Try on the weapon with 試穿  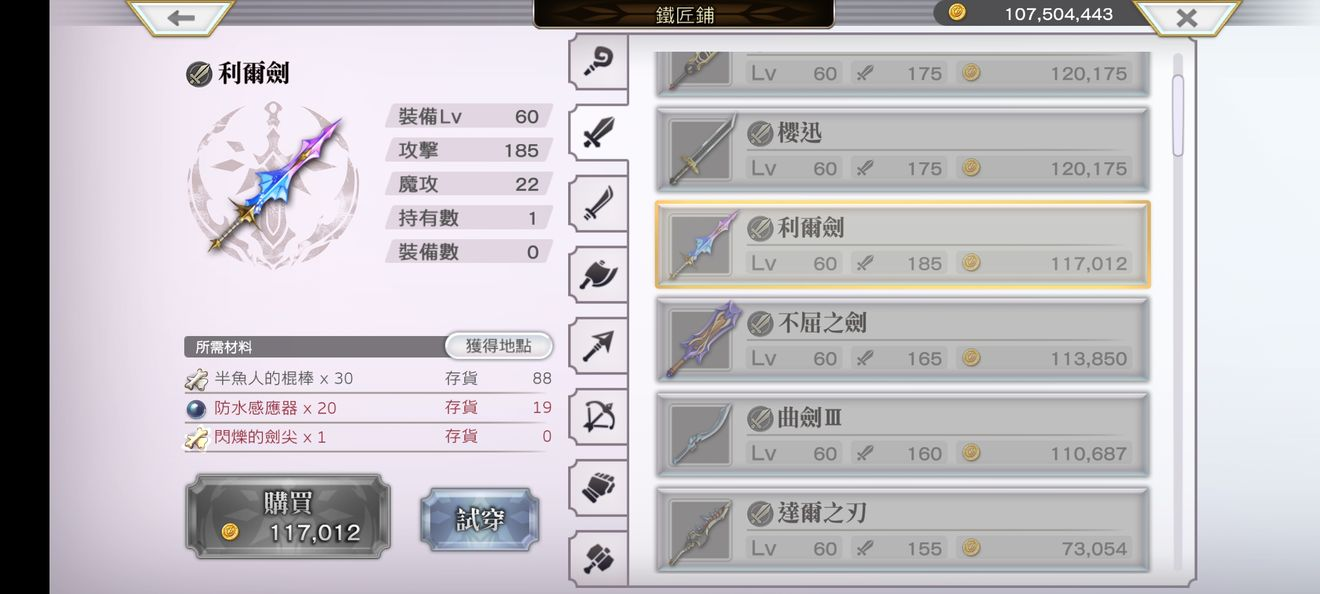(480, 519)
